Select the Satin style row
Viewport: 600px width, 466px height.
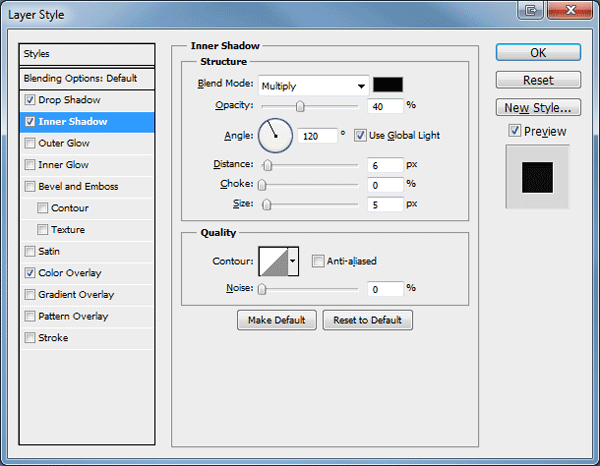coord(87,251)
